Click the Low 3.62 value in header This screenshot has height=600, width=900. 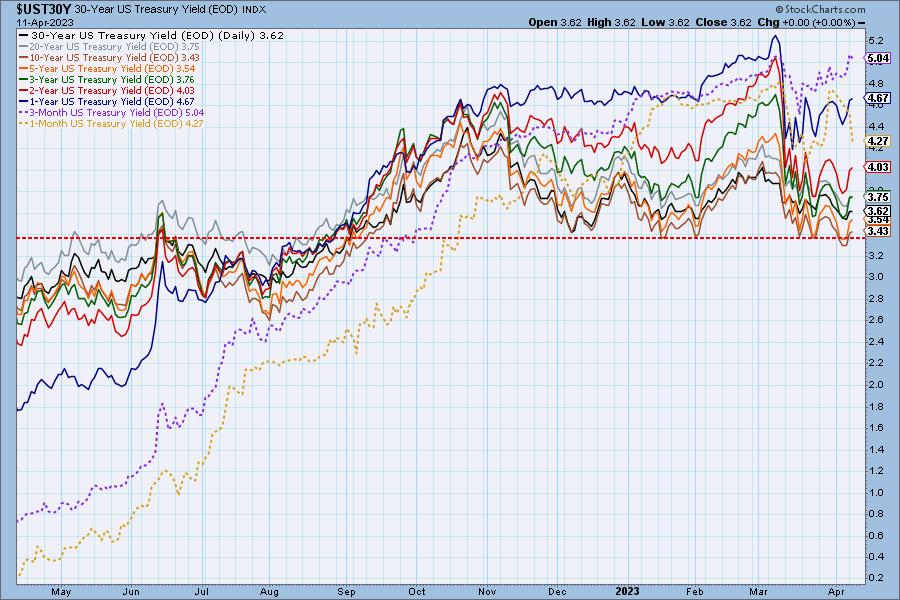tap(665, 22)
